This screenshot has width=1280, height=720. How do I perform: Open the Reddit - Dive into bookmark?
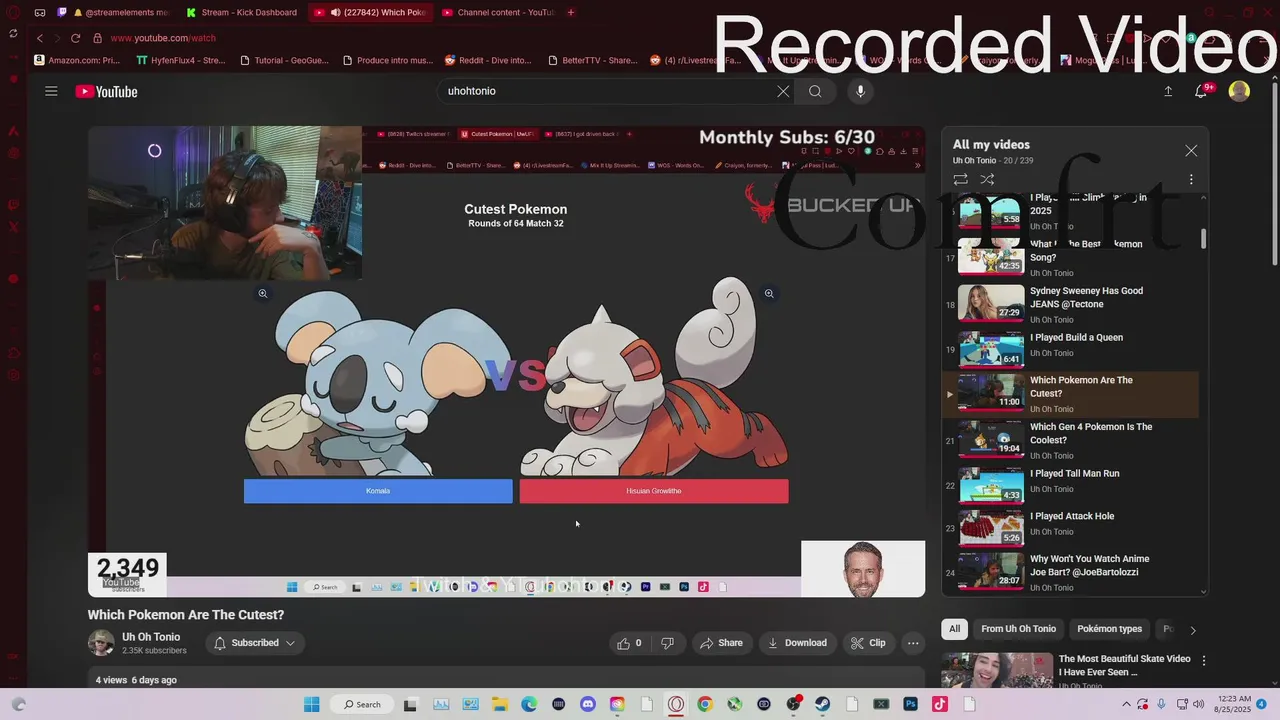[x=488, y=60]
